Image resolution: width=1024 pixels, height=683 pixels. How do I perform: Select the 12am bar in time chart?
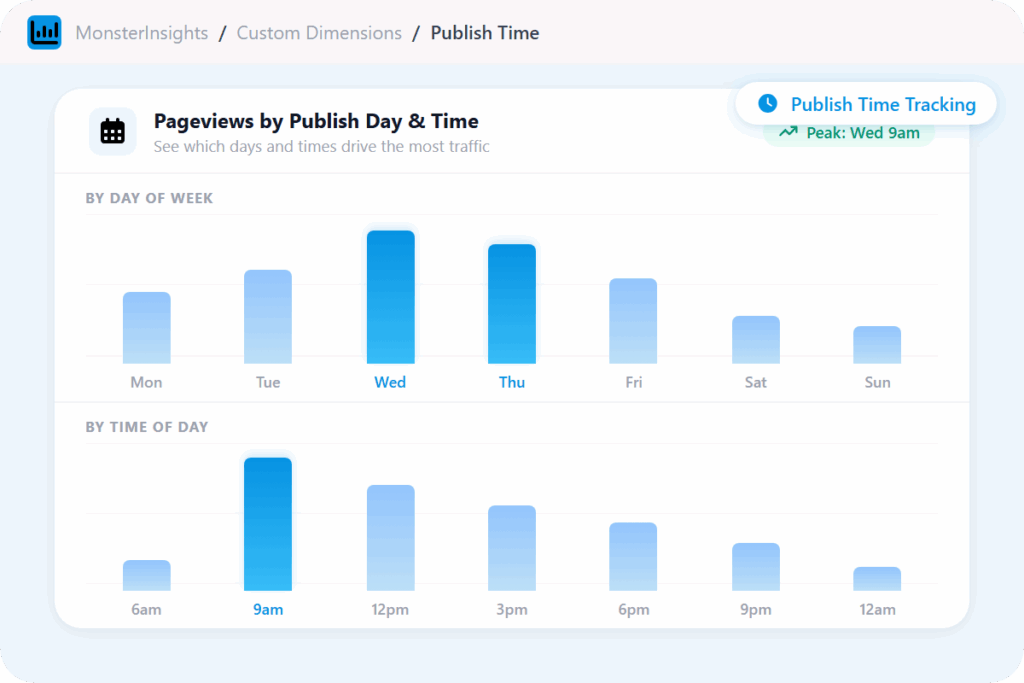click(x=877, y=579)
